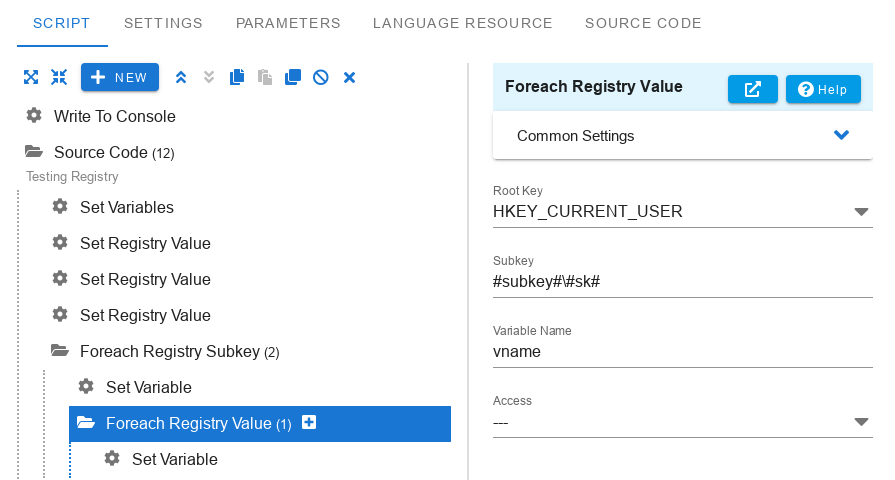The height and width of the screenshot is (480, 895).
Task: Click the disable (ban circle) icon
Action: [x=321, y=77]
